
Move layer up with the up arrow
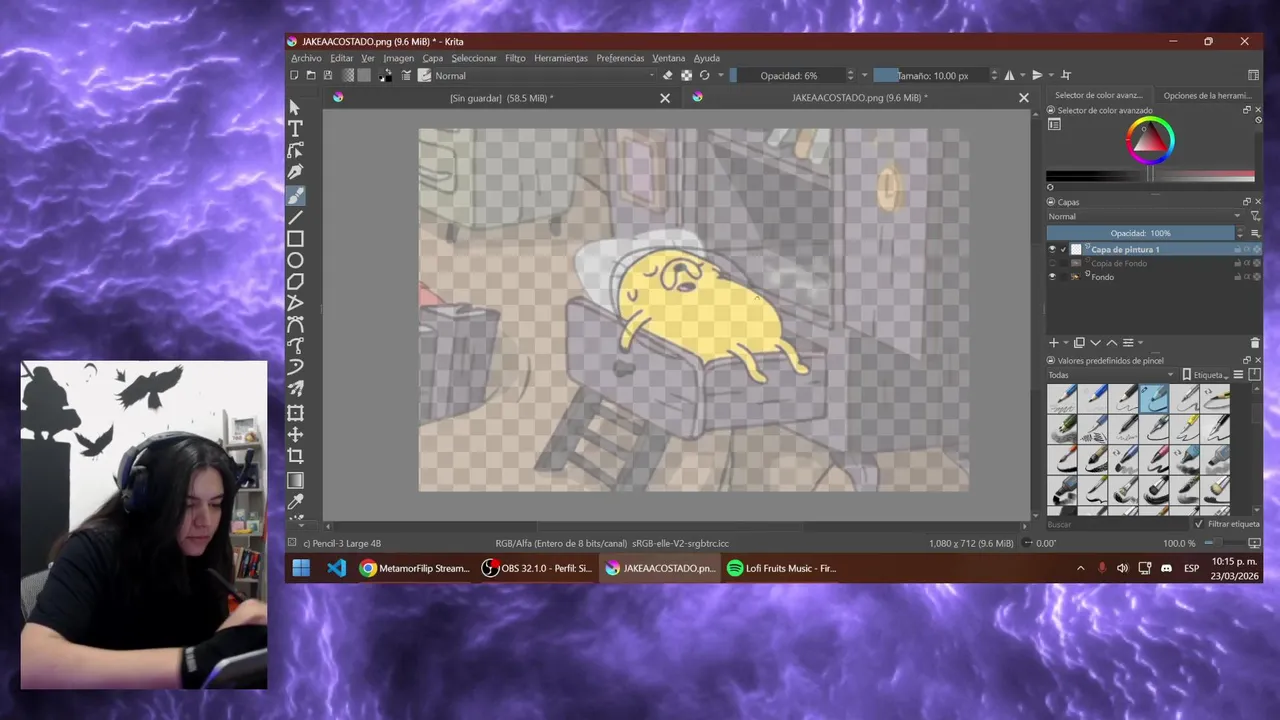(x=1111, y=343)
